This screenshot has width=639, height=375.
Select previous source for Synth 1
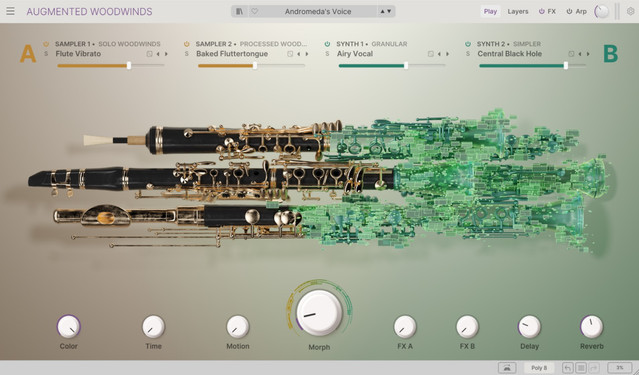[439, 54]
